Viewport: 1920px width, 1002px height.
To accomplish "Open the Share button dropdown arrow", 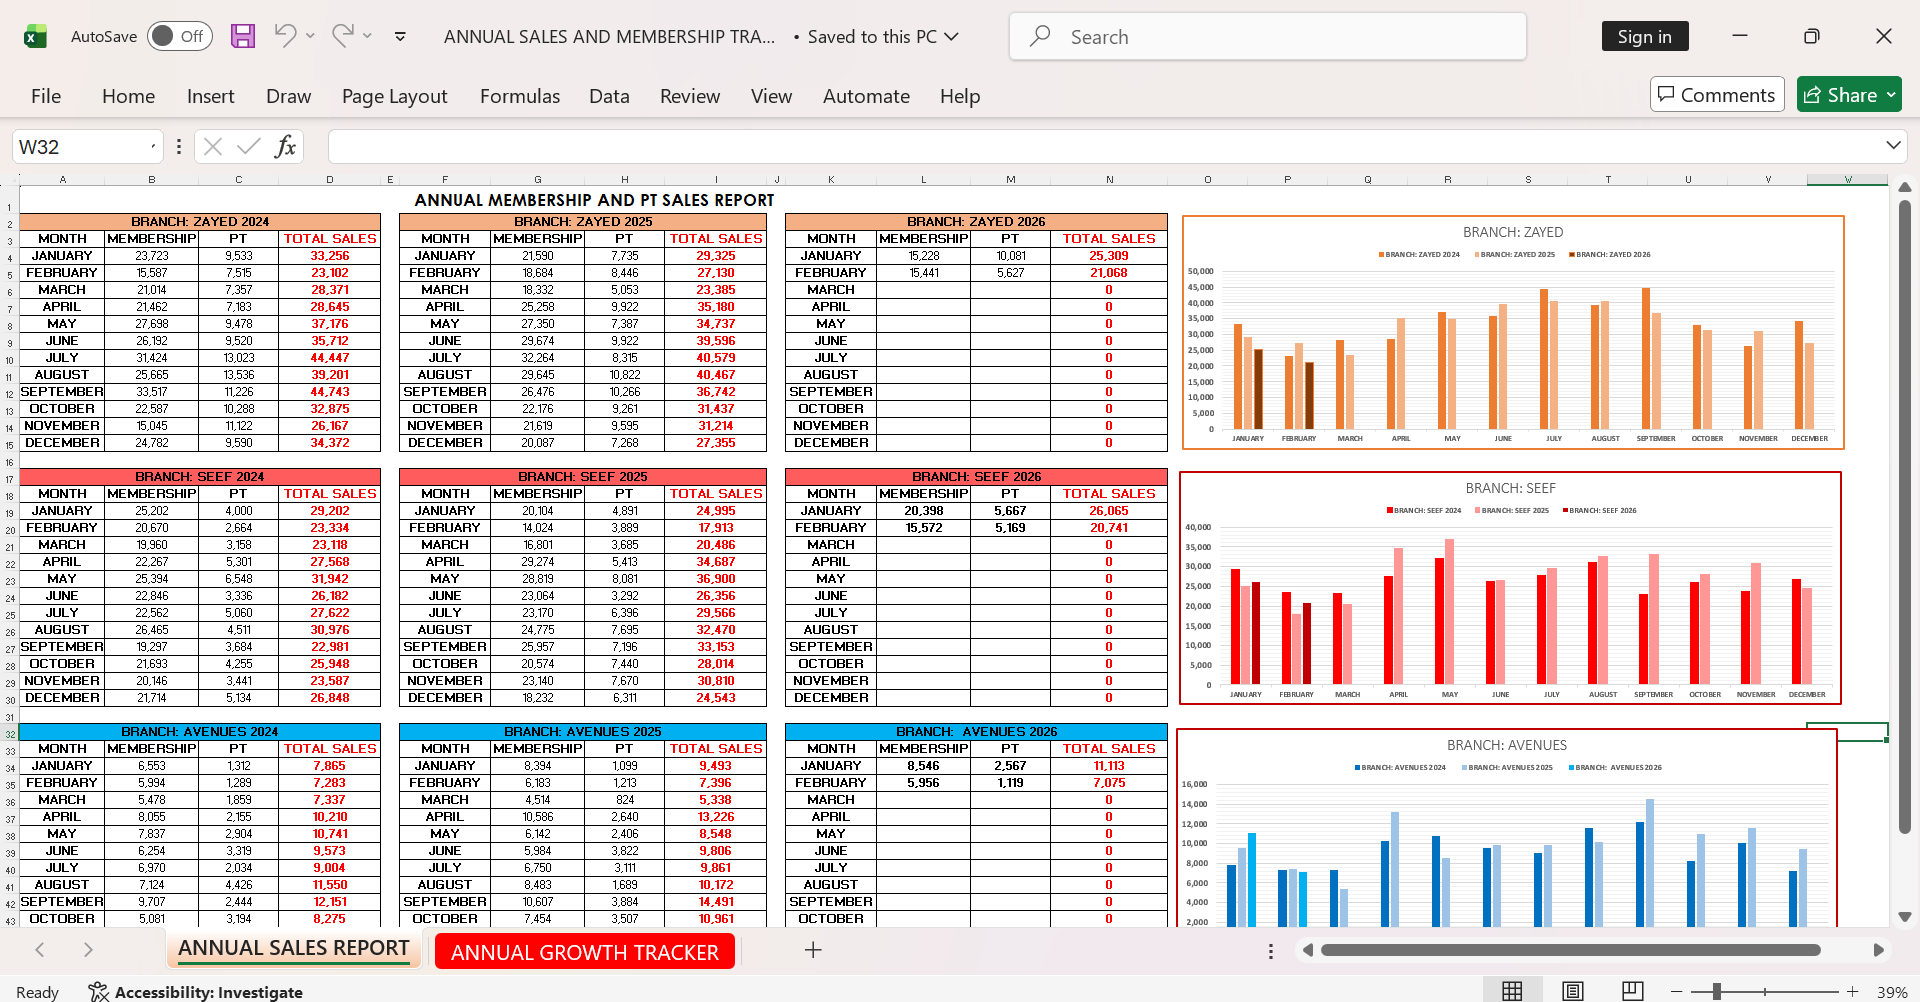I will [1891, 95].
